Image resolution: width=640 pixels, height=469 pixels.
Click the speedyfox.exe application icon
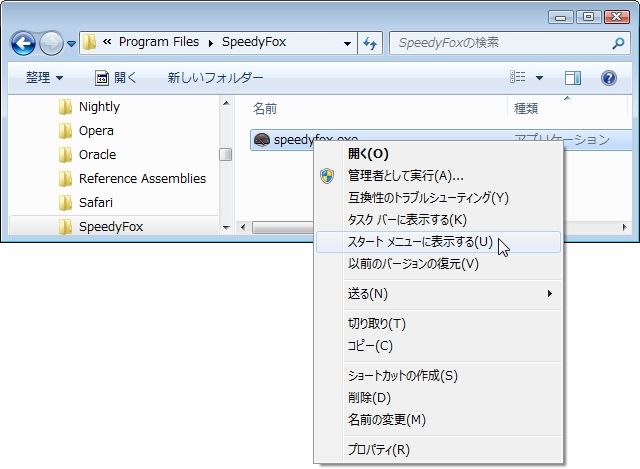[262, 140]
